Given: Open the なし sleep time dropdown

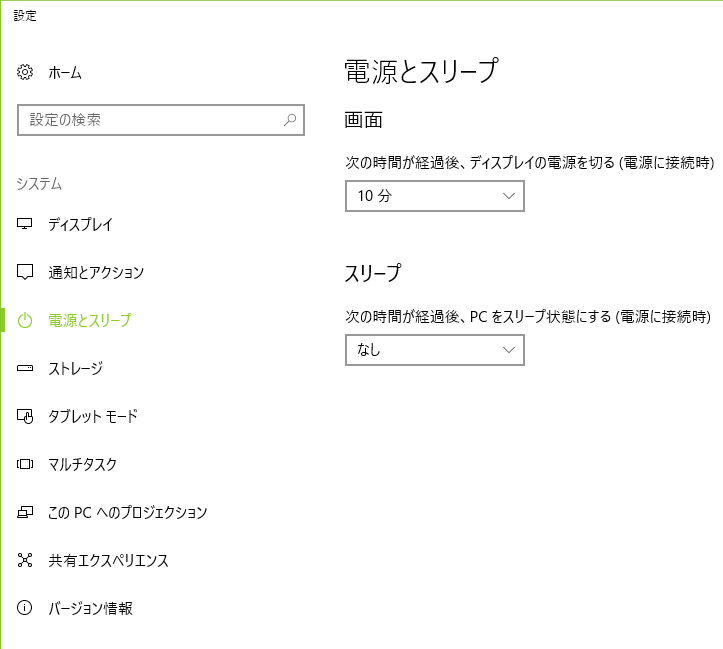Looking at the screenshot, I should 435,350.
